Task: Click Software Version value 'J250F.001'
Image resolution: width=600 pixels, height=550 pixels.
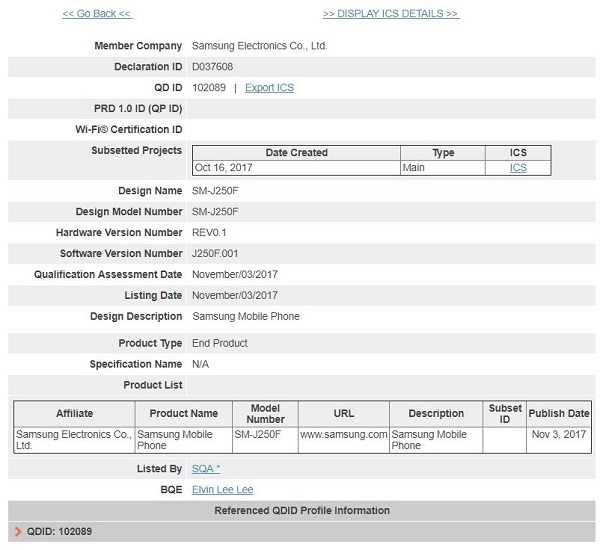Action: 215,254
